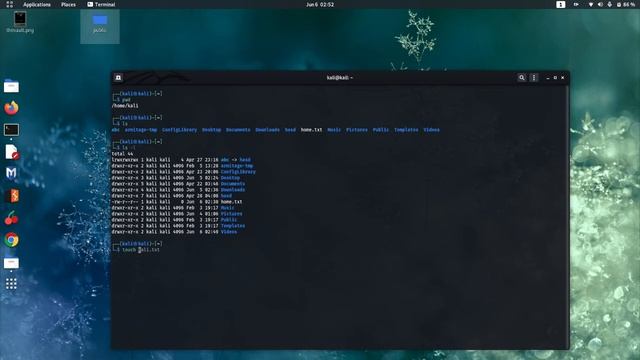Open the workspace indicator labeled 1
Viewport: 640px width, 360px height.
pos(560,4)
